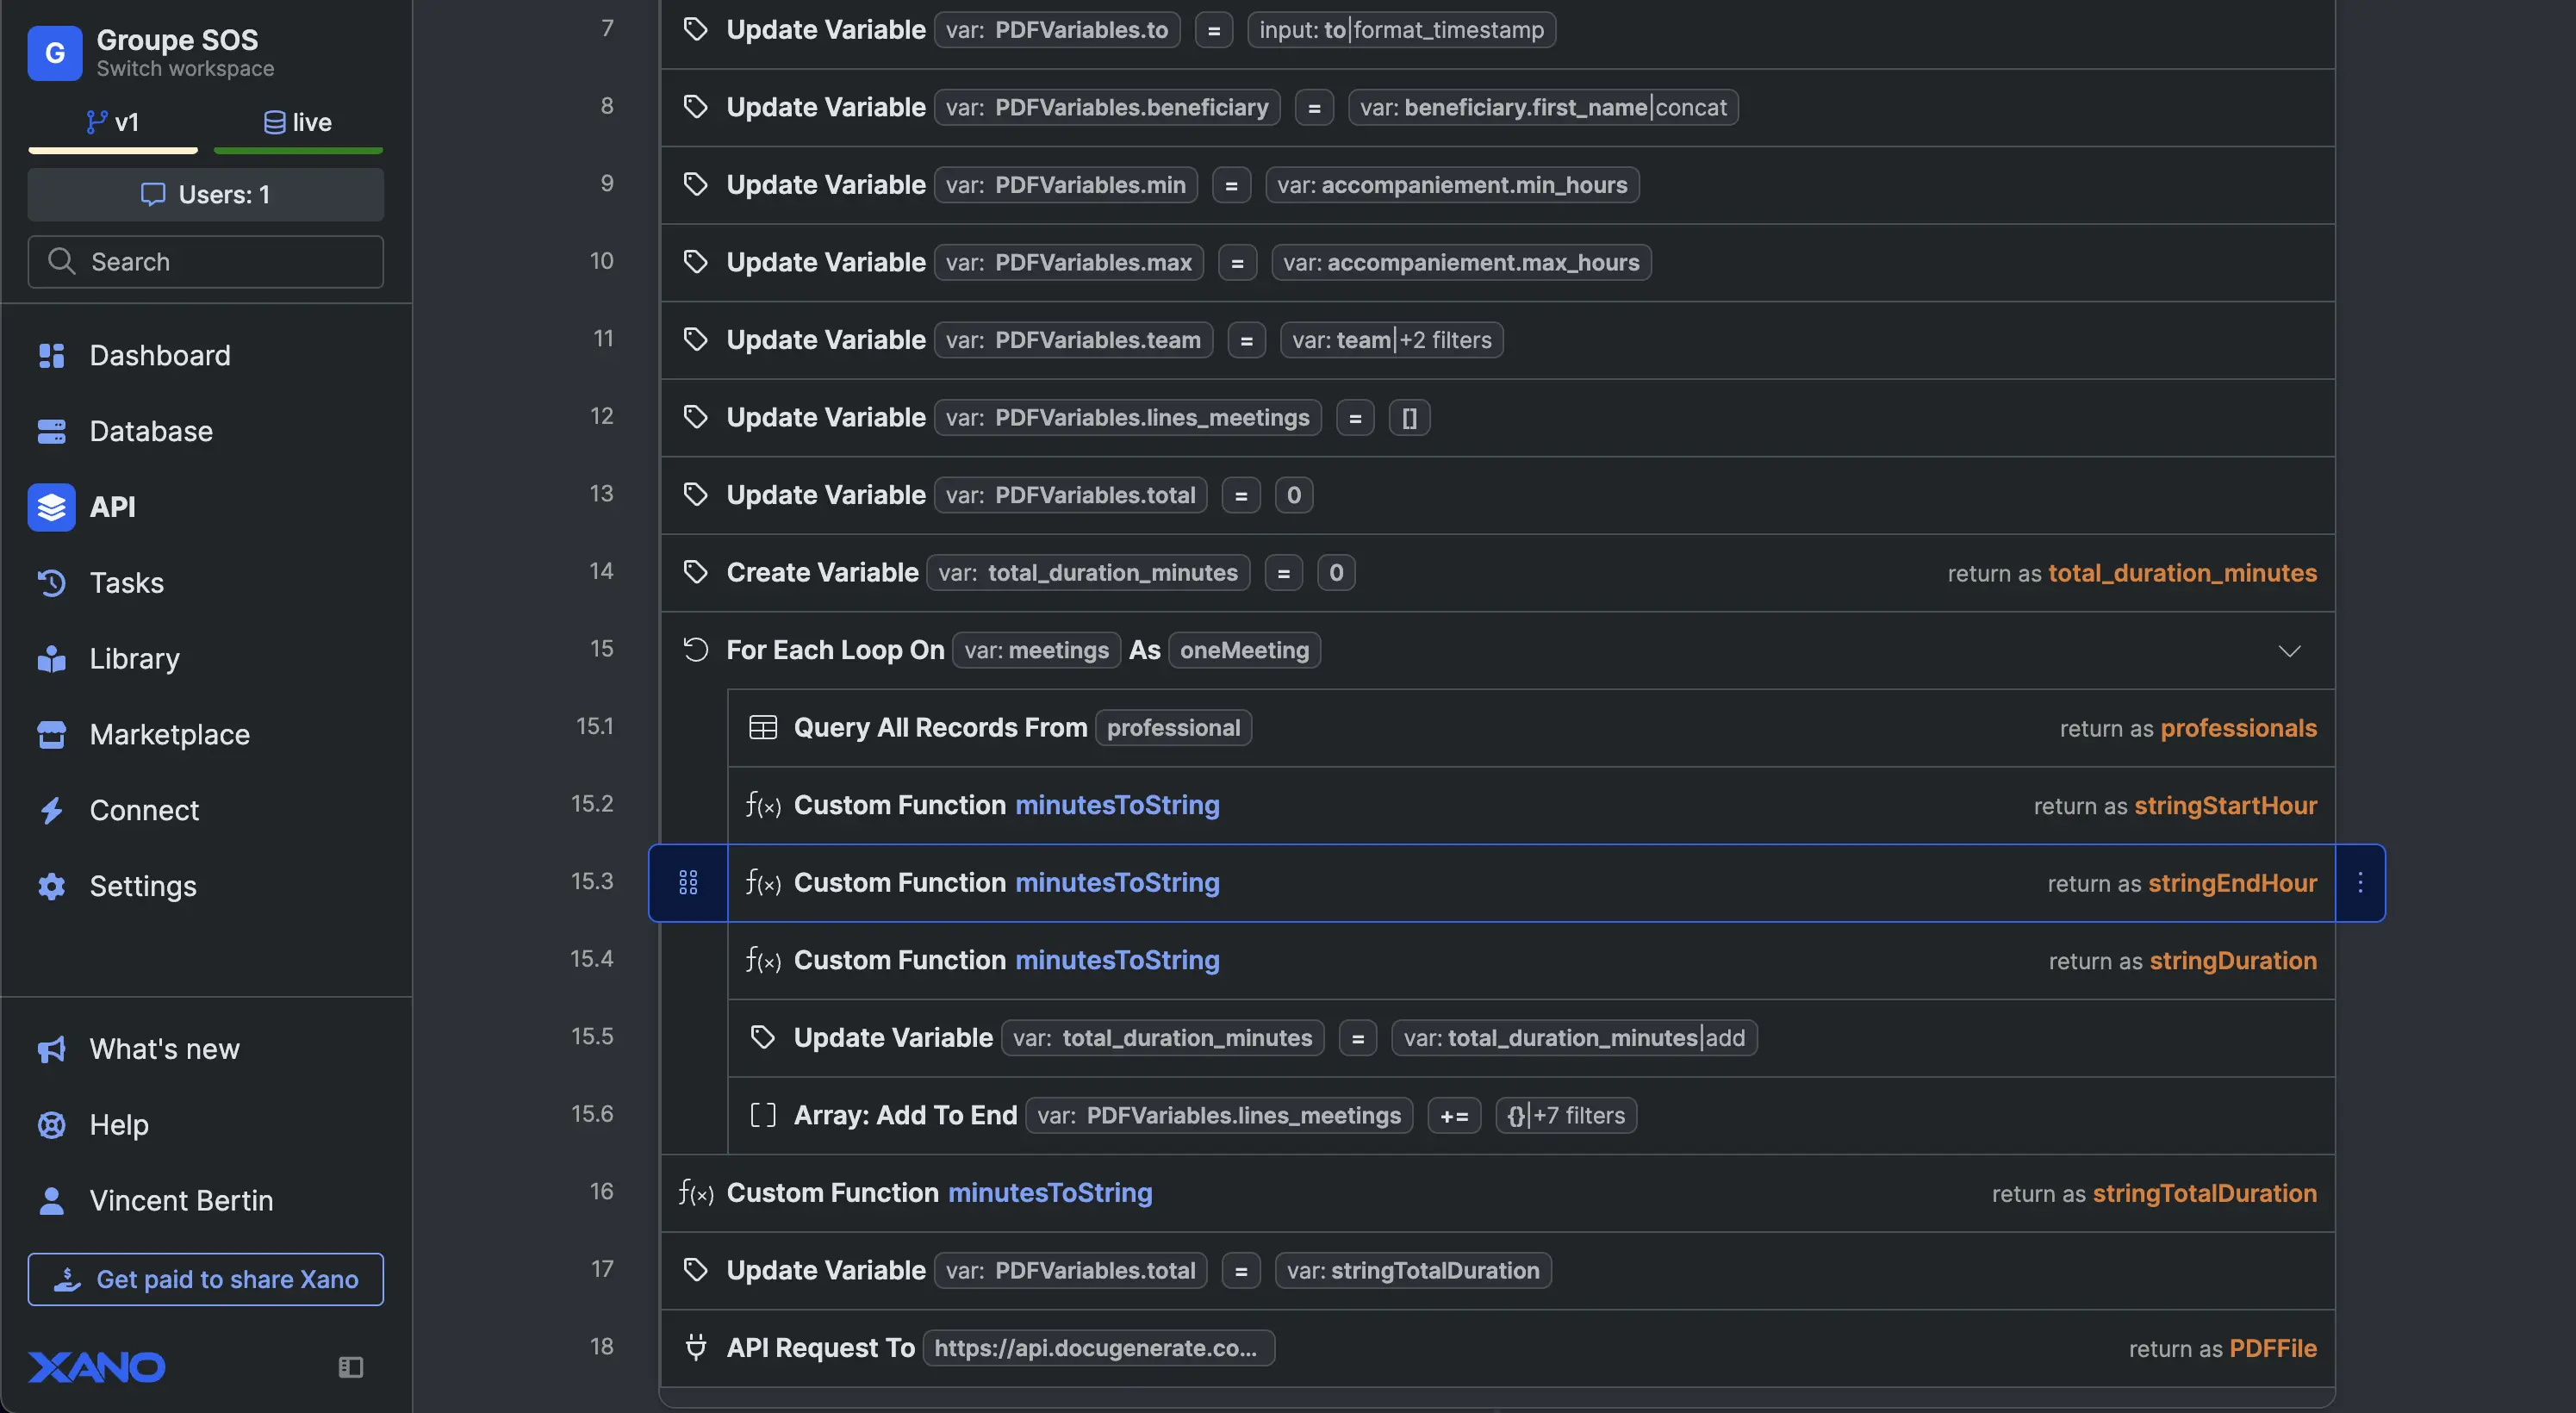Open the live data source selector

297,122
